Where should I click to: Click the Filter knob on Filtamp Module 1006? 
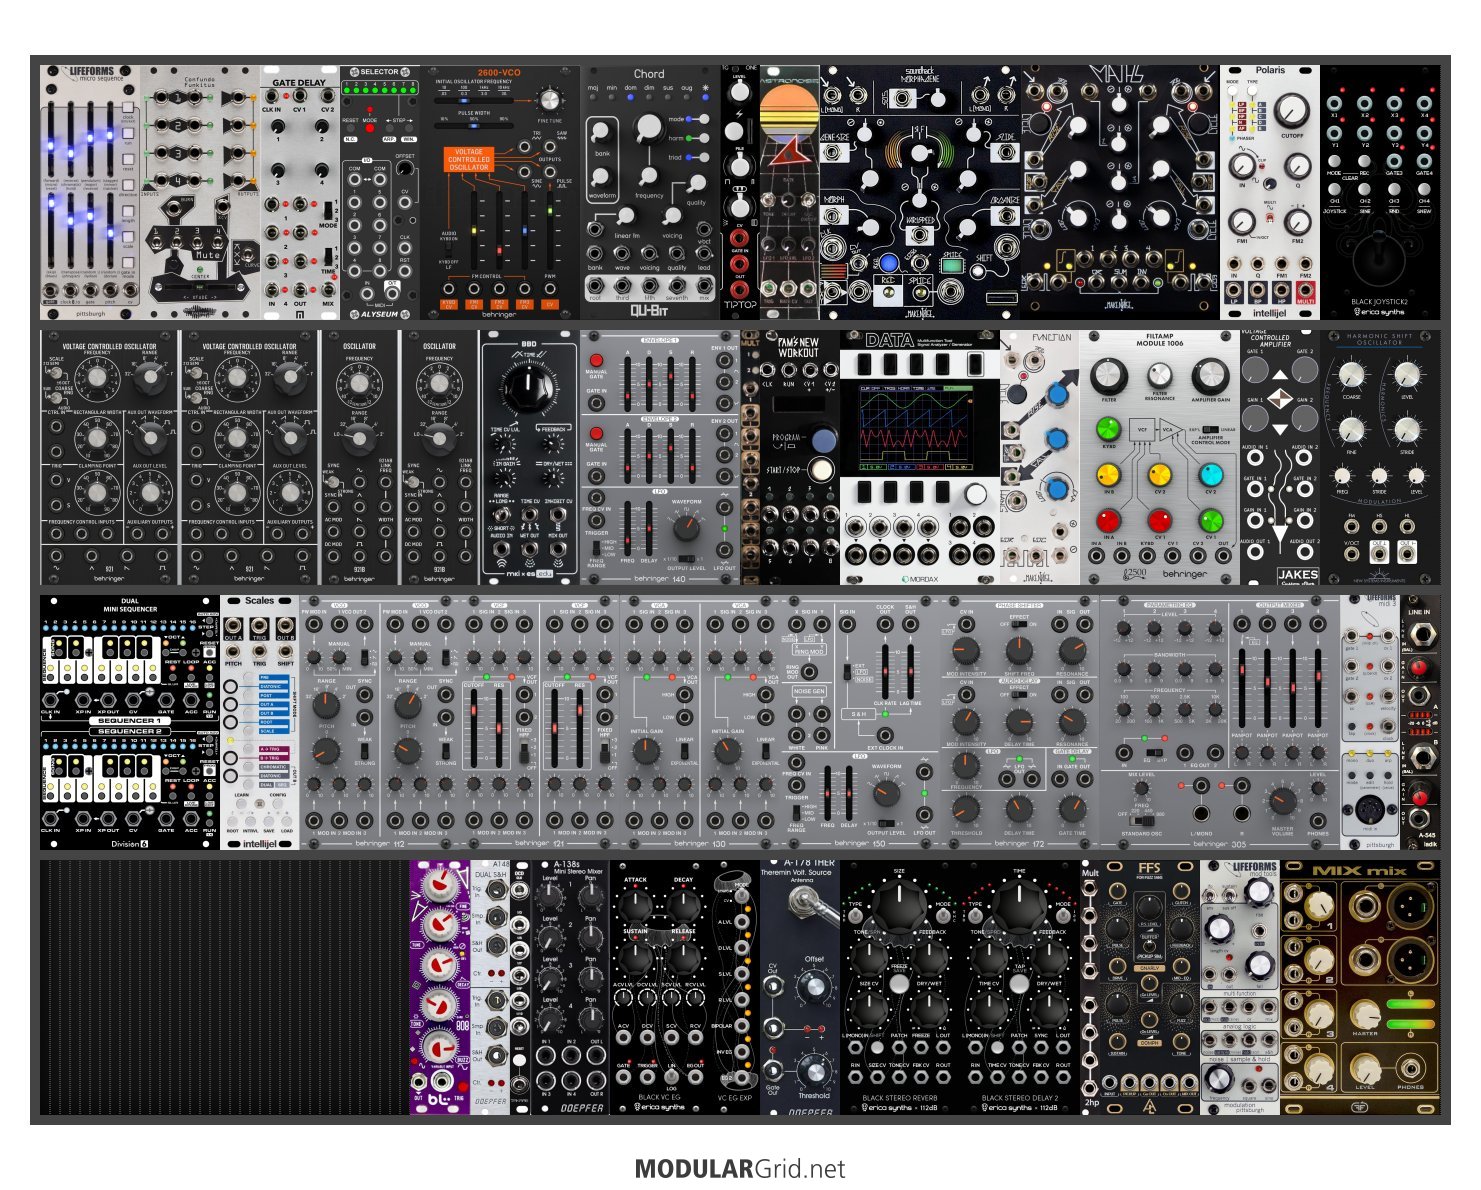(1108, 376)
